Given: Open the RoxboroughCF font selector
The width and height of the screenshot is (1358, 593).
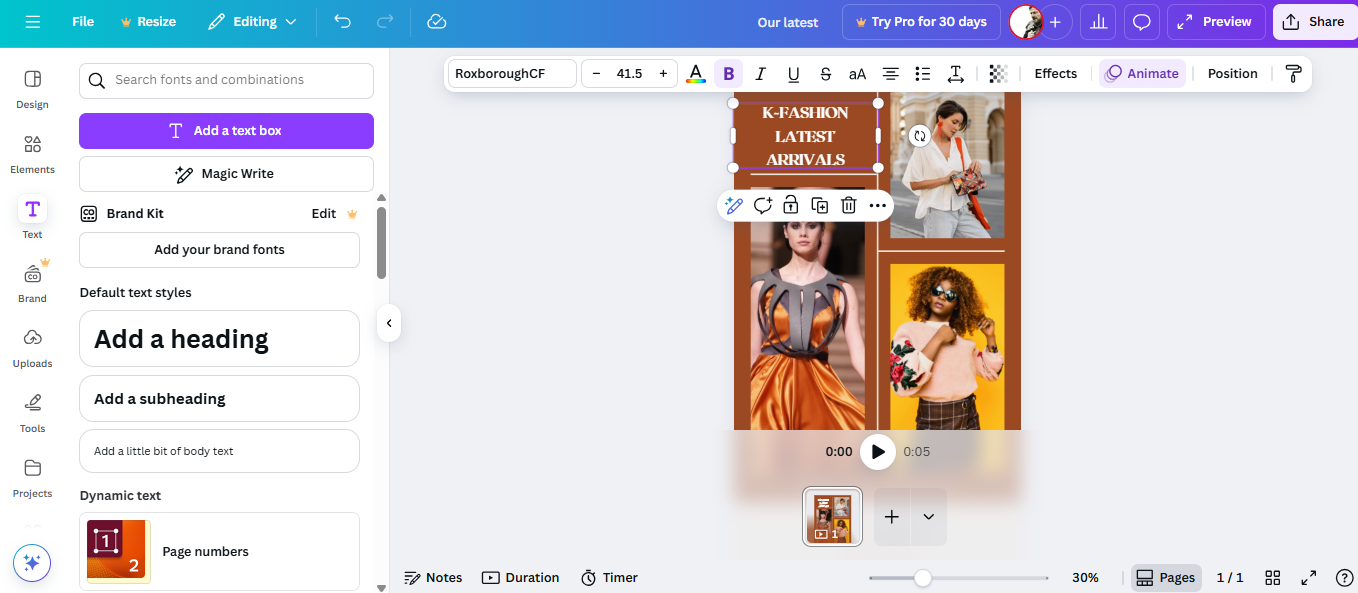Looking at the screenshot, I should (512, 74).
